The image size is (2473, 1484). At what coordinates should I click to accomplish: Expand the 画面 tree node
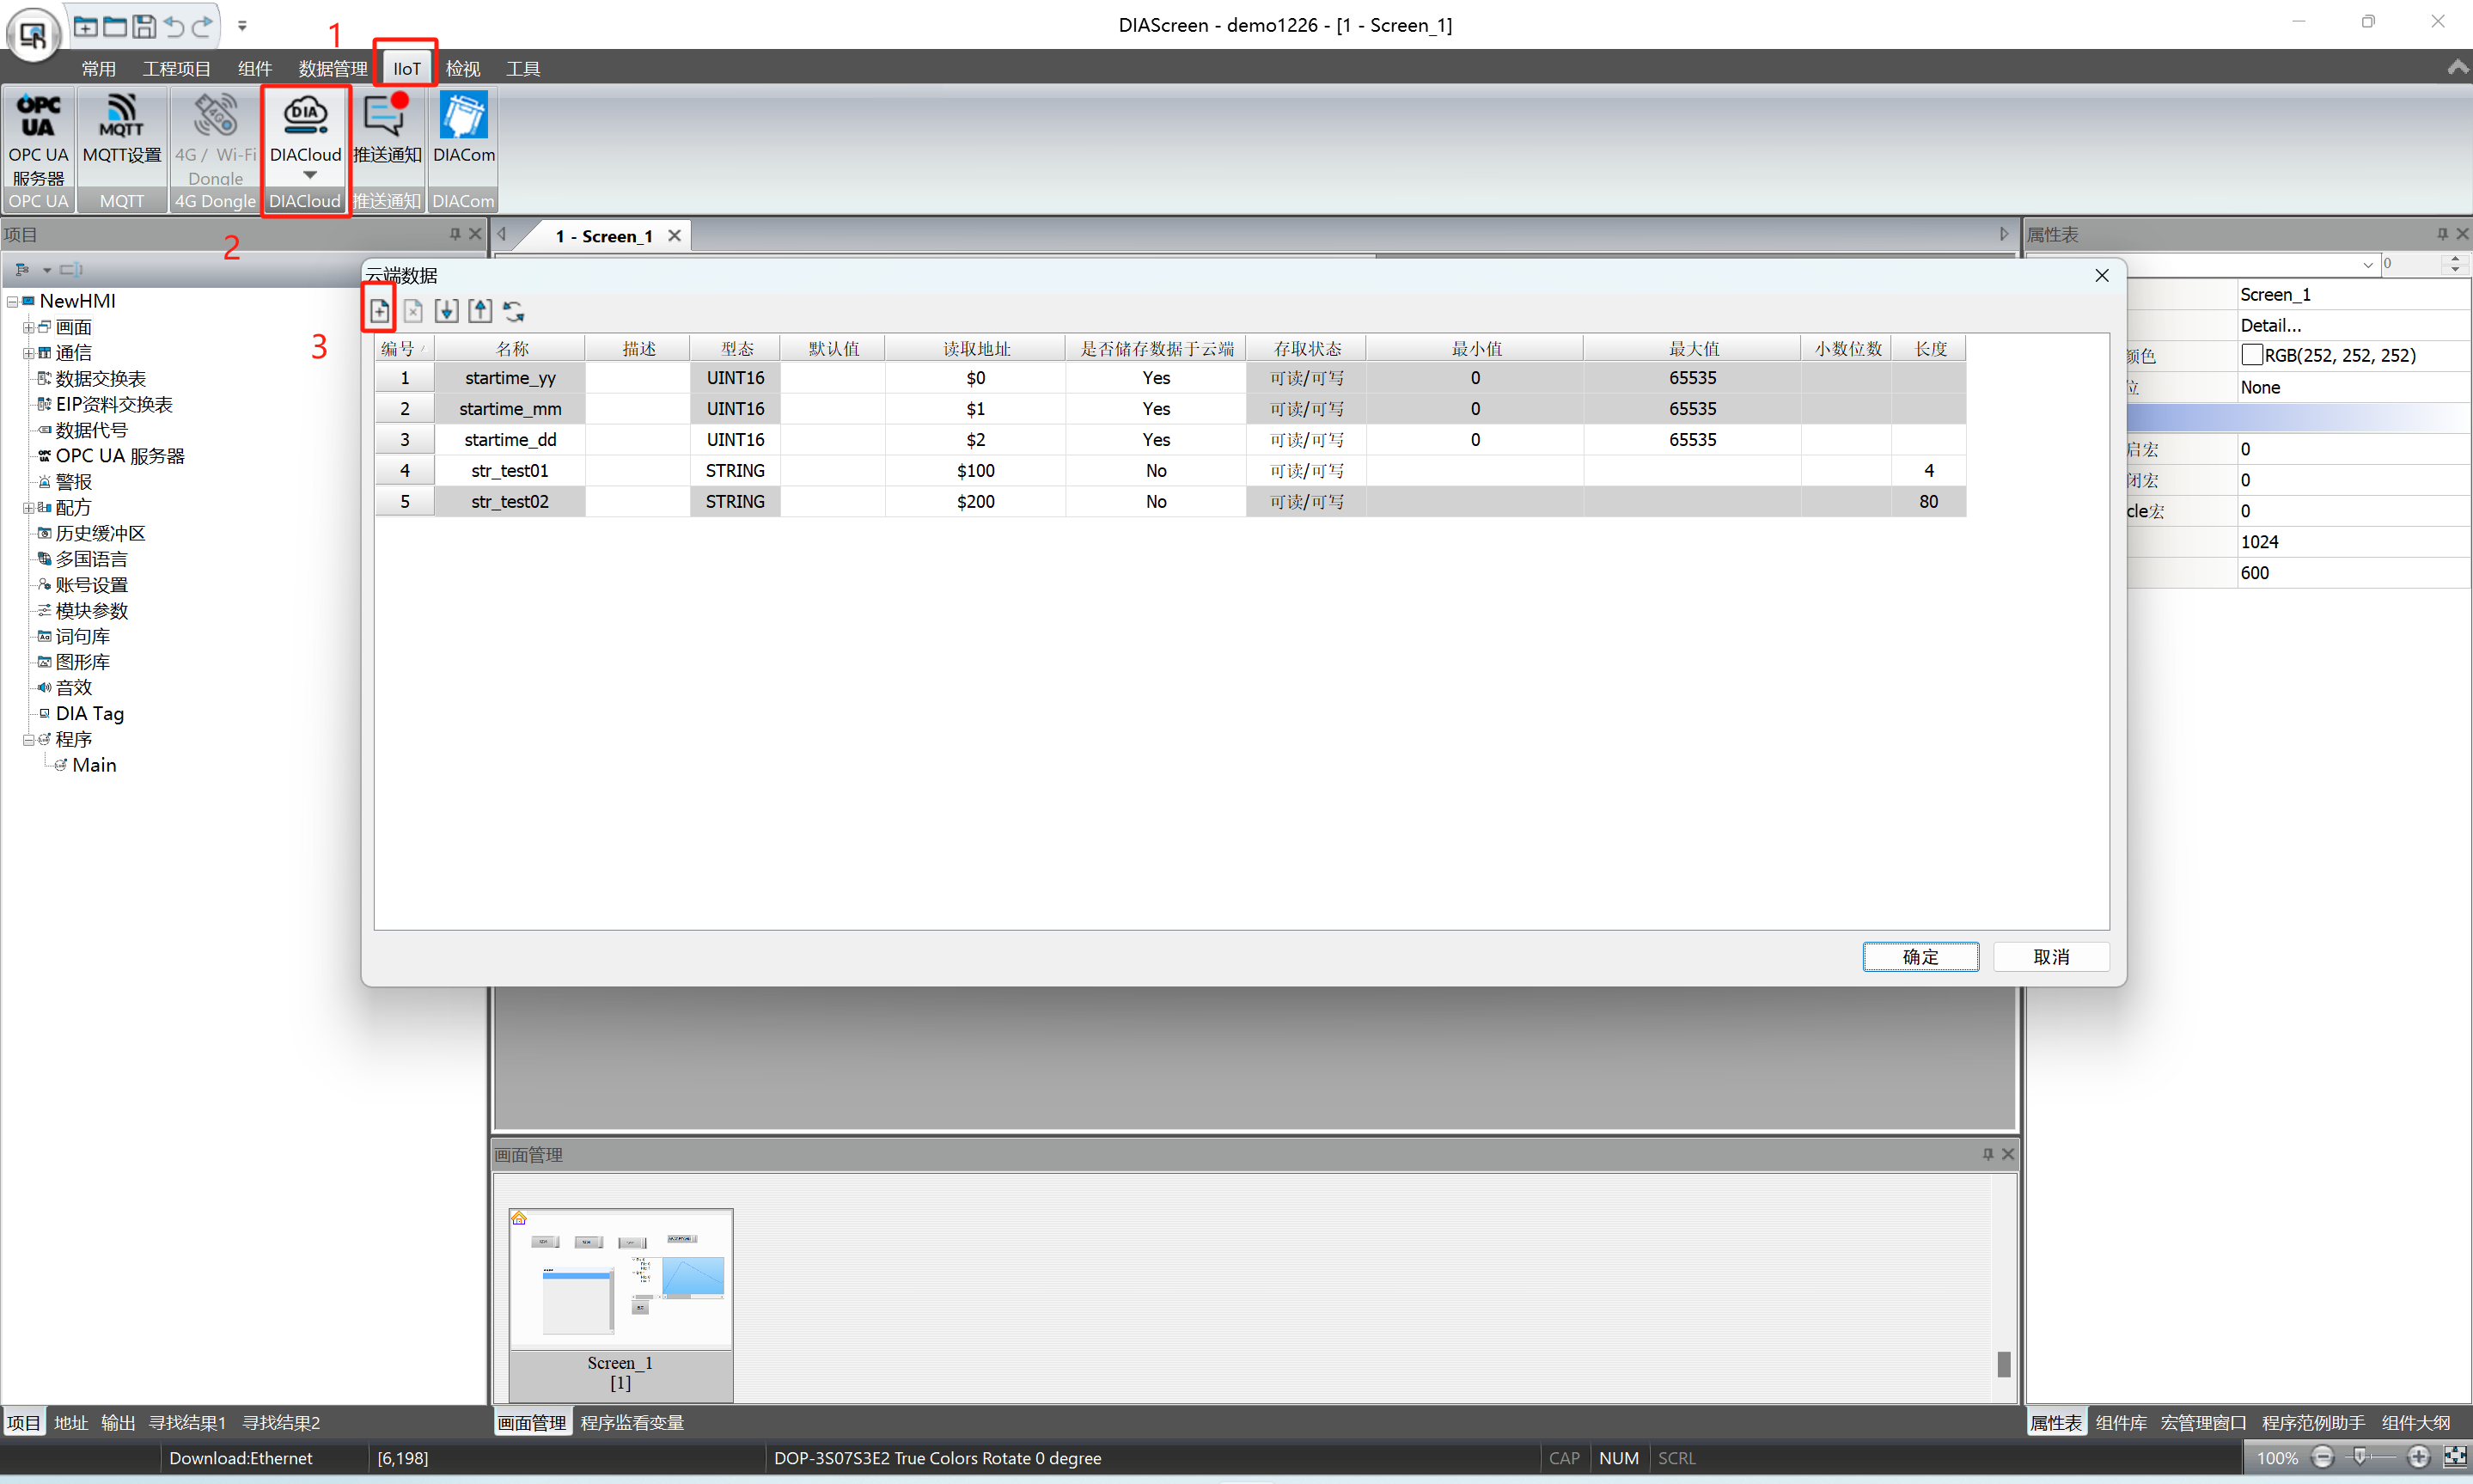click(x=28, y=328)
